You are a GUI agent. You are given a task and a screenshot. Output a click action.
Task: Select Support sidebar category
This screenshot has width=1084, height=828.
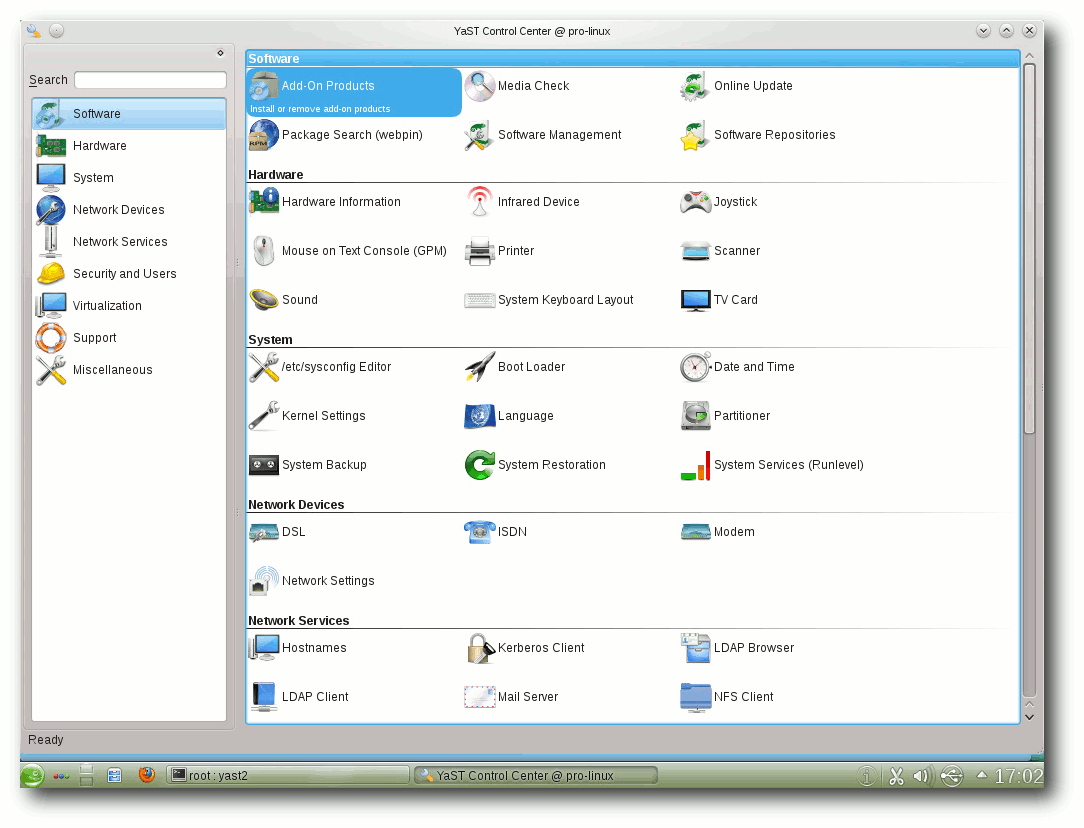129,338
